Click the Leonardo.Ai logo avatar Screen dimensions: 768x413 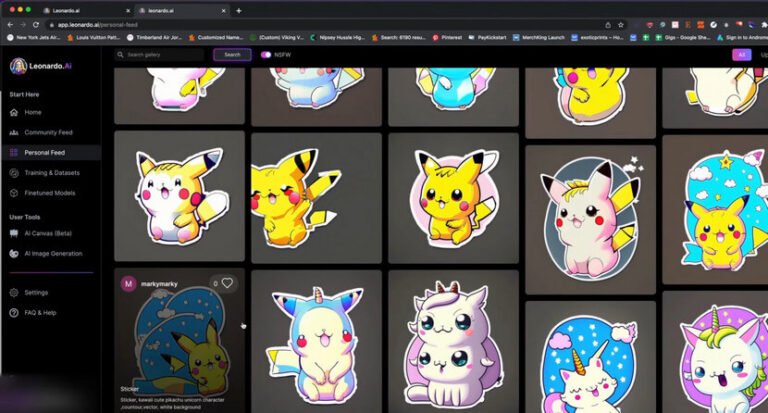point(18,66)
